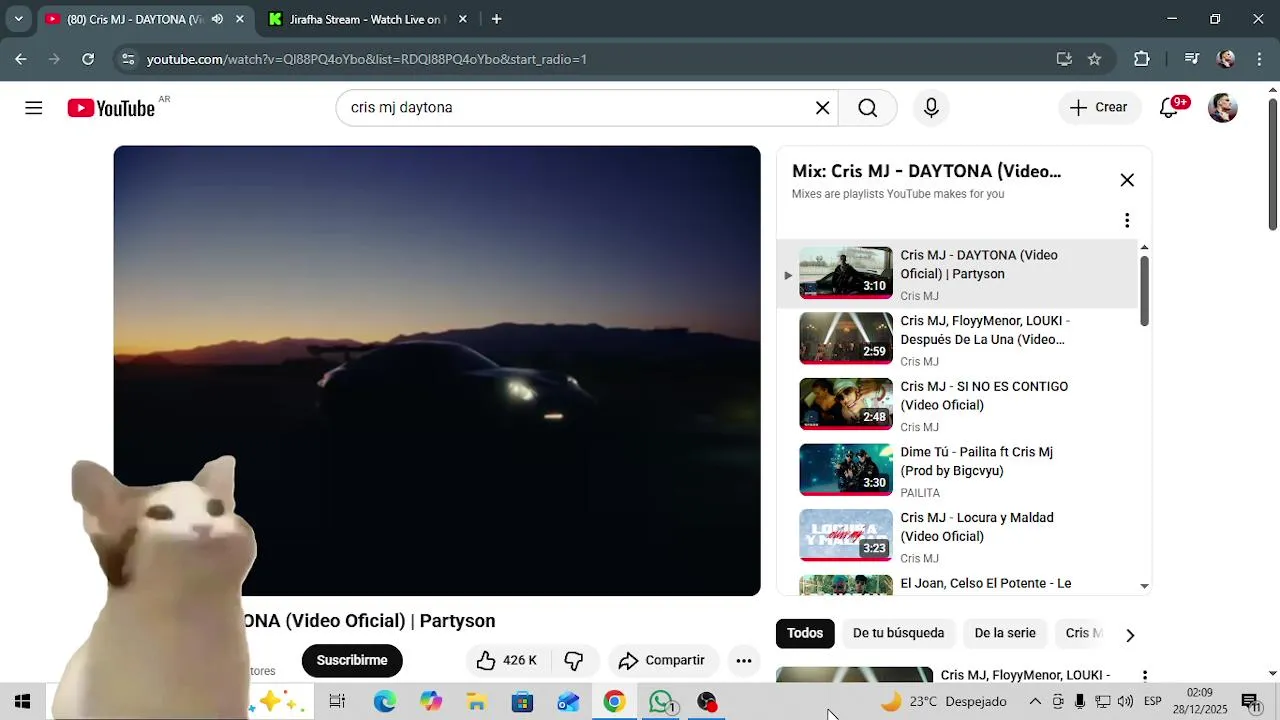Go back in Chrome navigation
Image resolution: width=1280 pixels, height=720 pixels.
(21, 59)
